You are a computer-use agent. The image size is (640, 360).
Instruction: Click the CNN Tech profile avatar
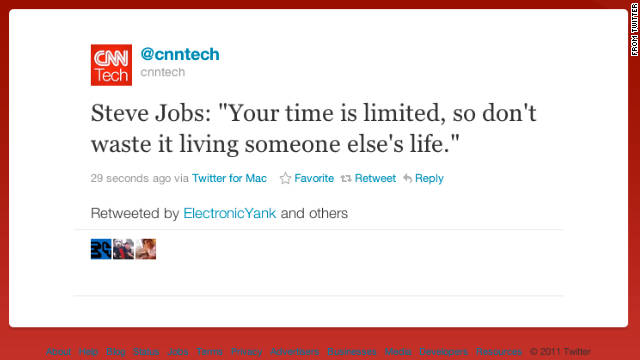[x=111, y=65]
